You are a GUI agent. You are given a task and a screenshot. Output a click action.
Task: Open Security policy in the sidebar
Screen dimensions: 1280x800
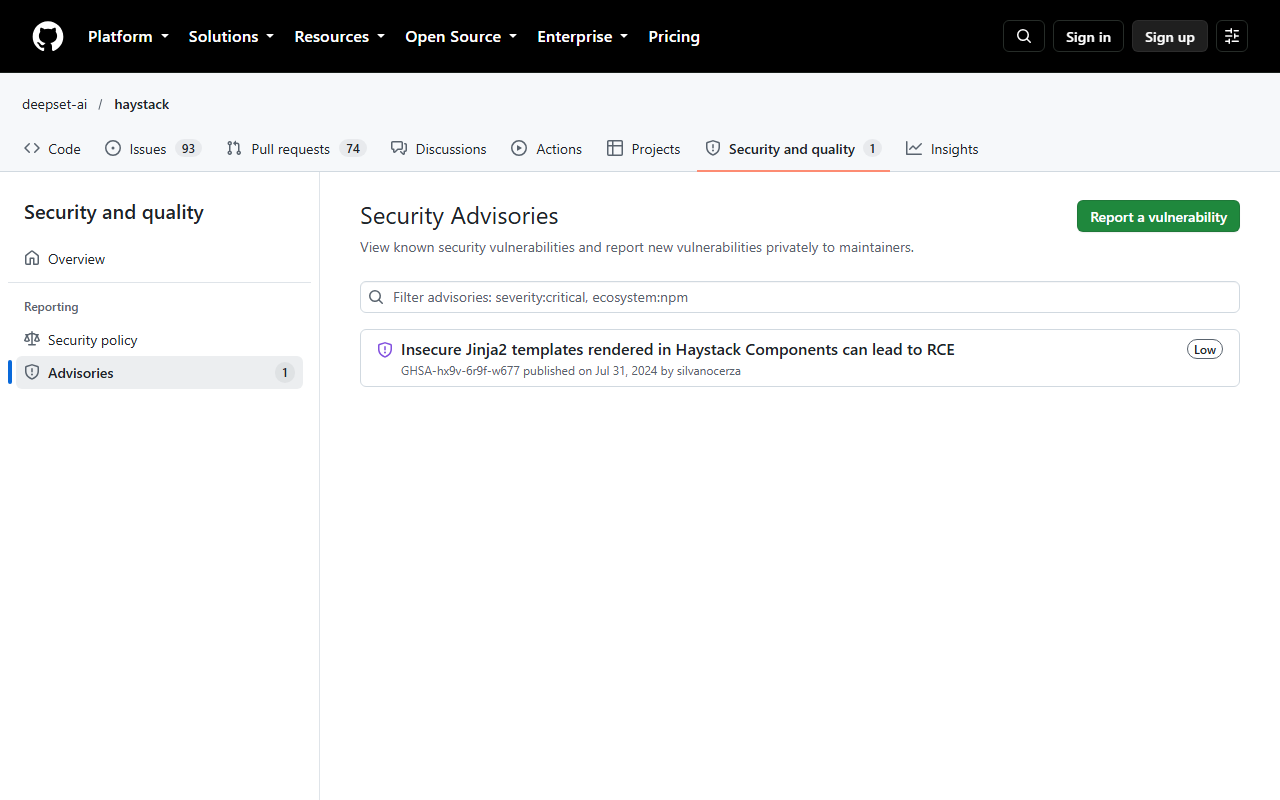[x=160, y=340]
